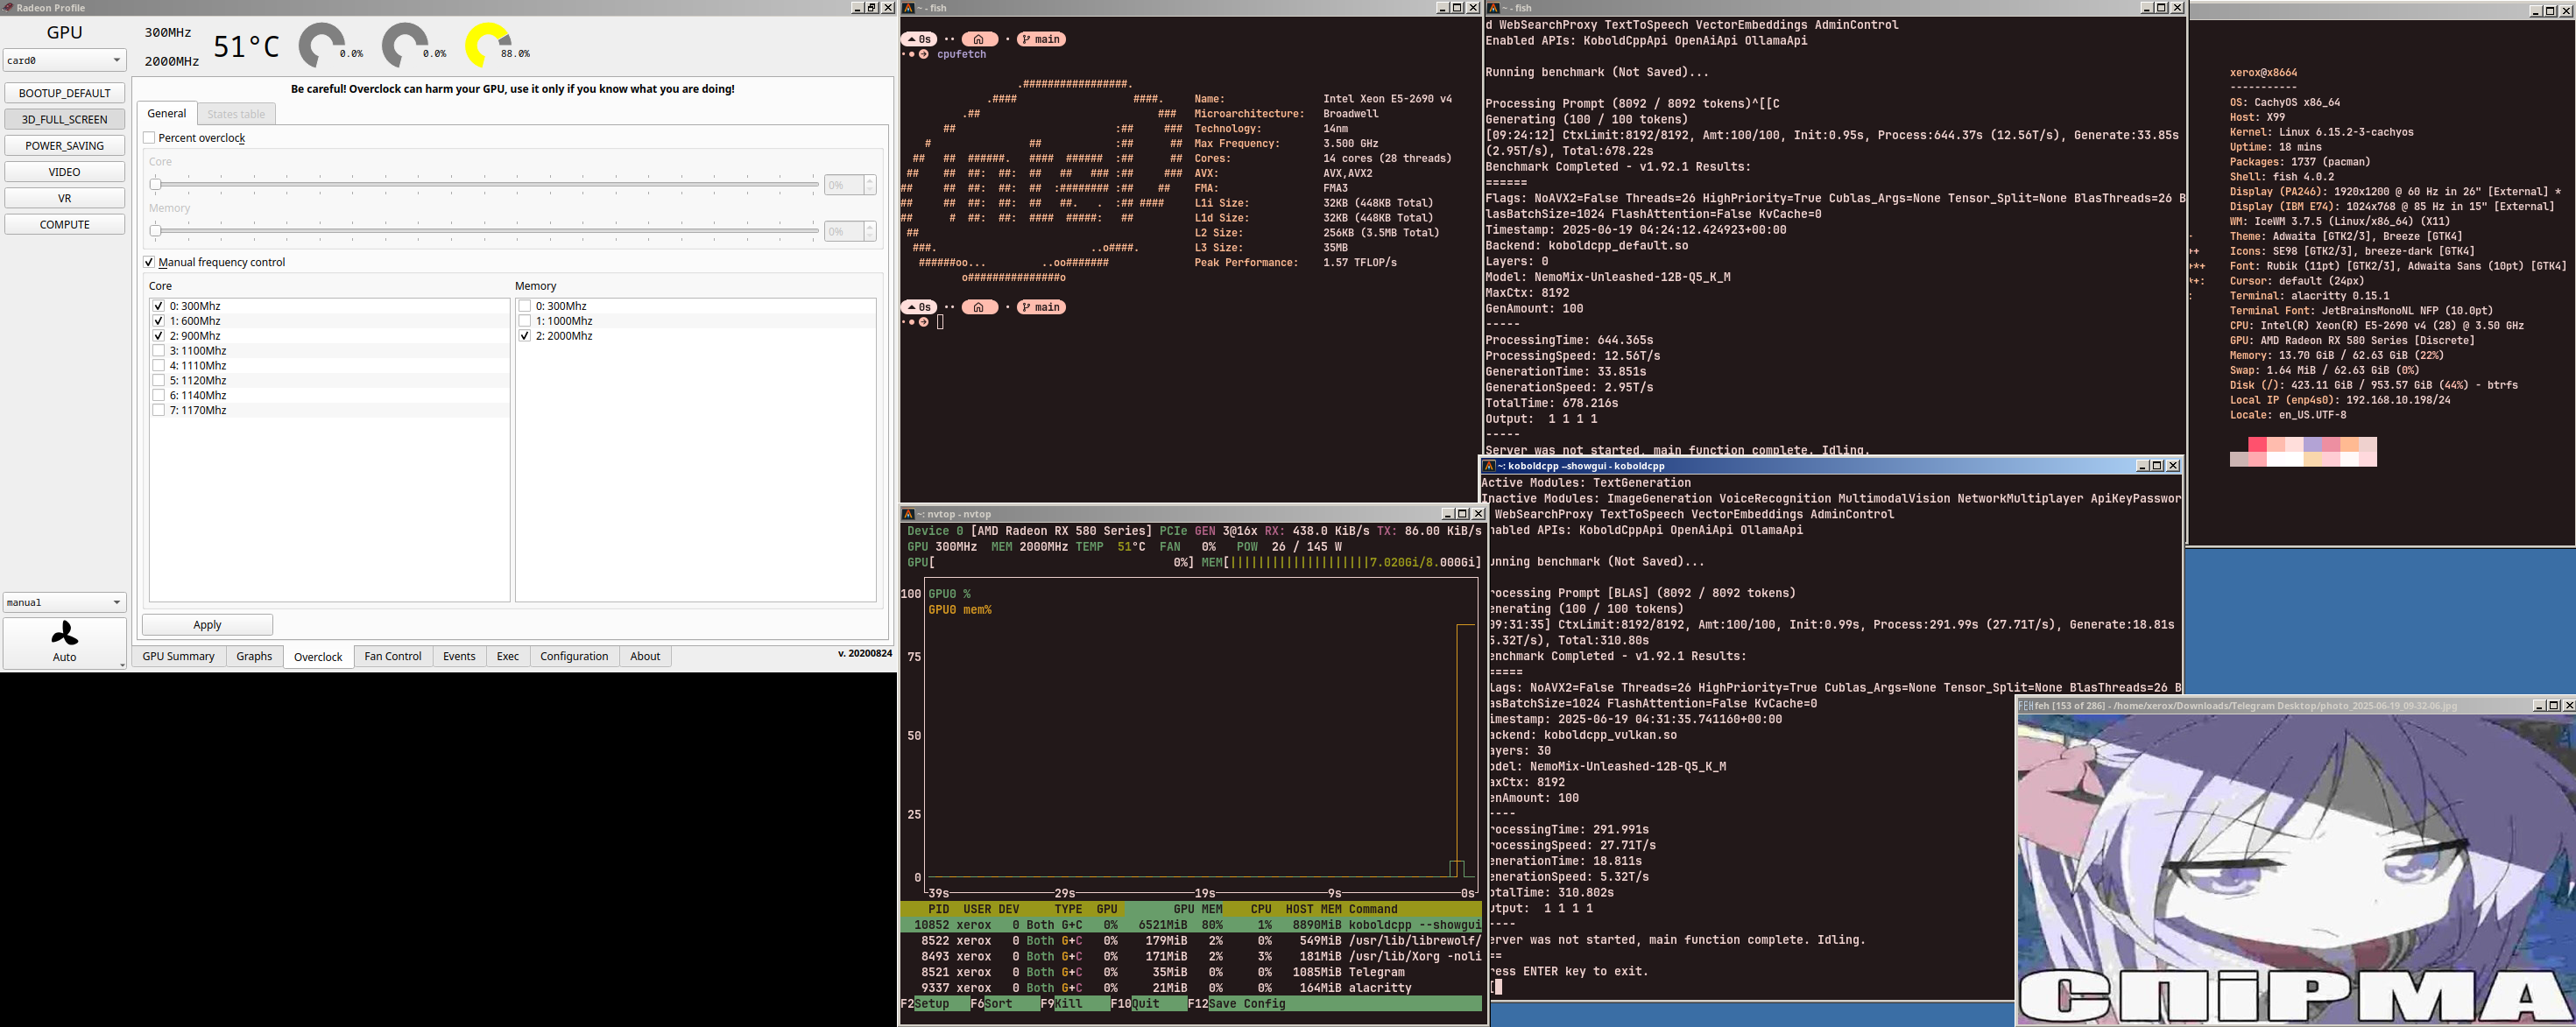Maximize the Radeon Profile window
Screen dimensions: 2576x1027
(871, 8)
